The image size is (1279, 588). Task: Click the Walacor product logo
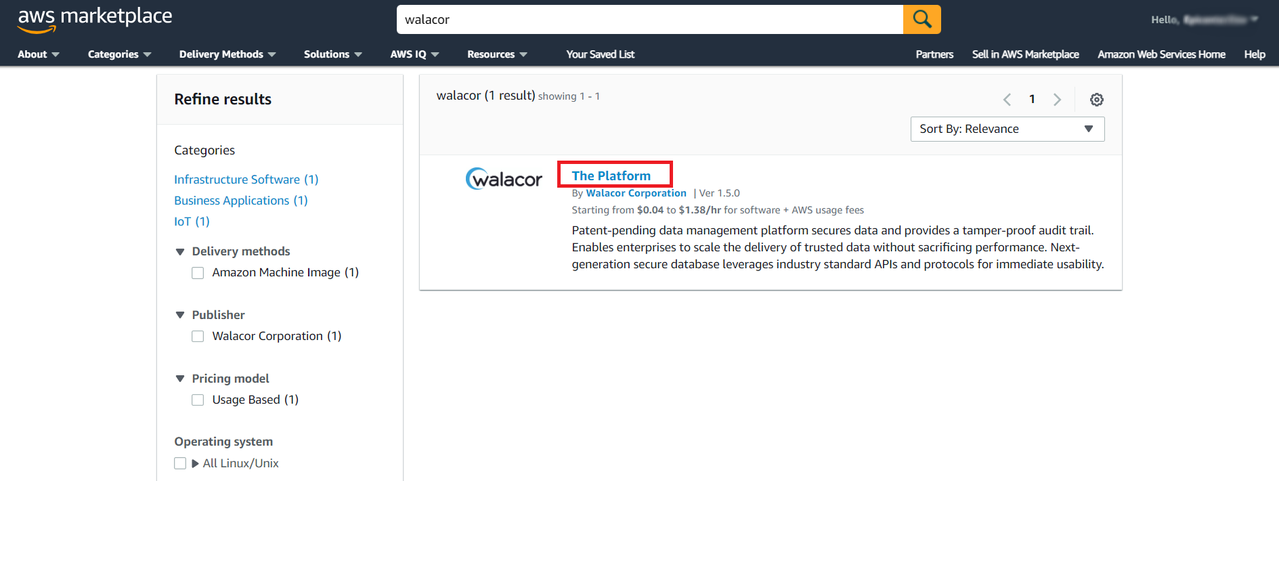[x=504, y=179]
